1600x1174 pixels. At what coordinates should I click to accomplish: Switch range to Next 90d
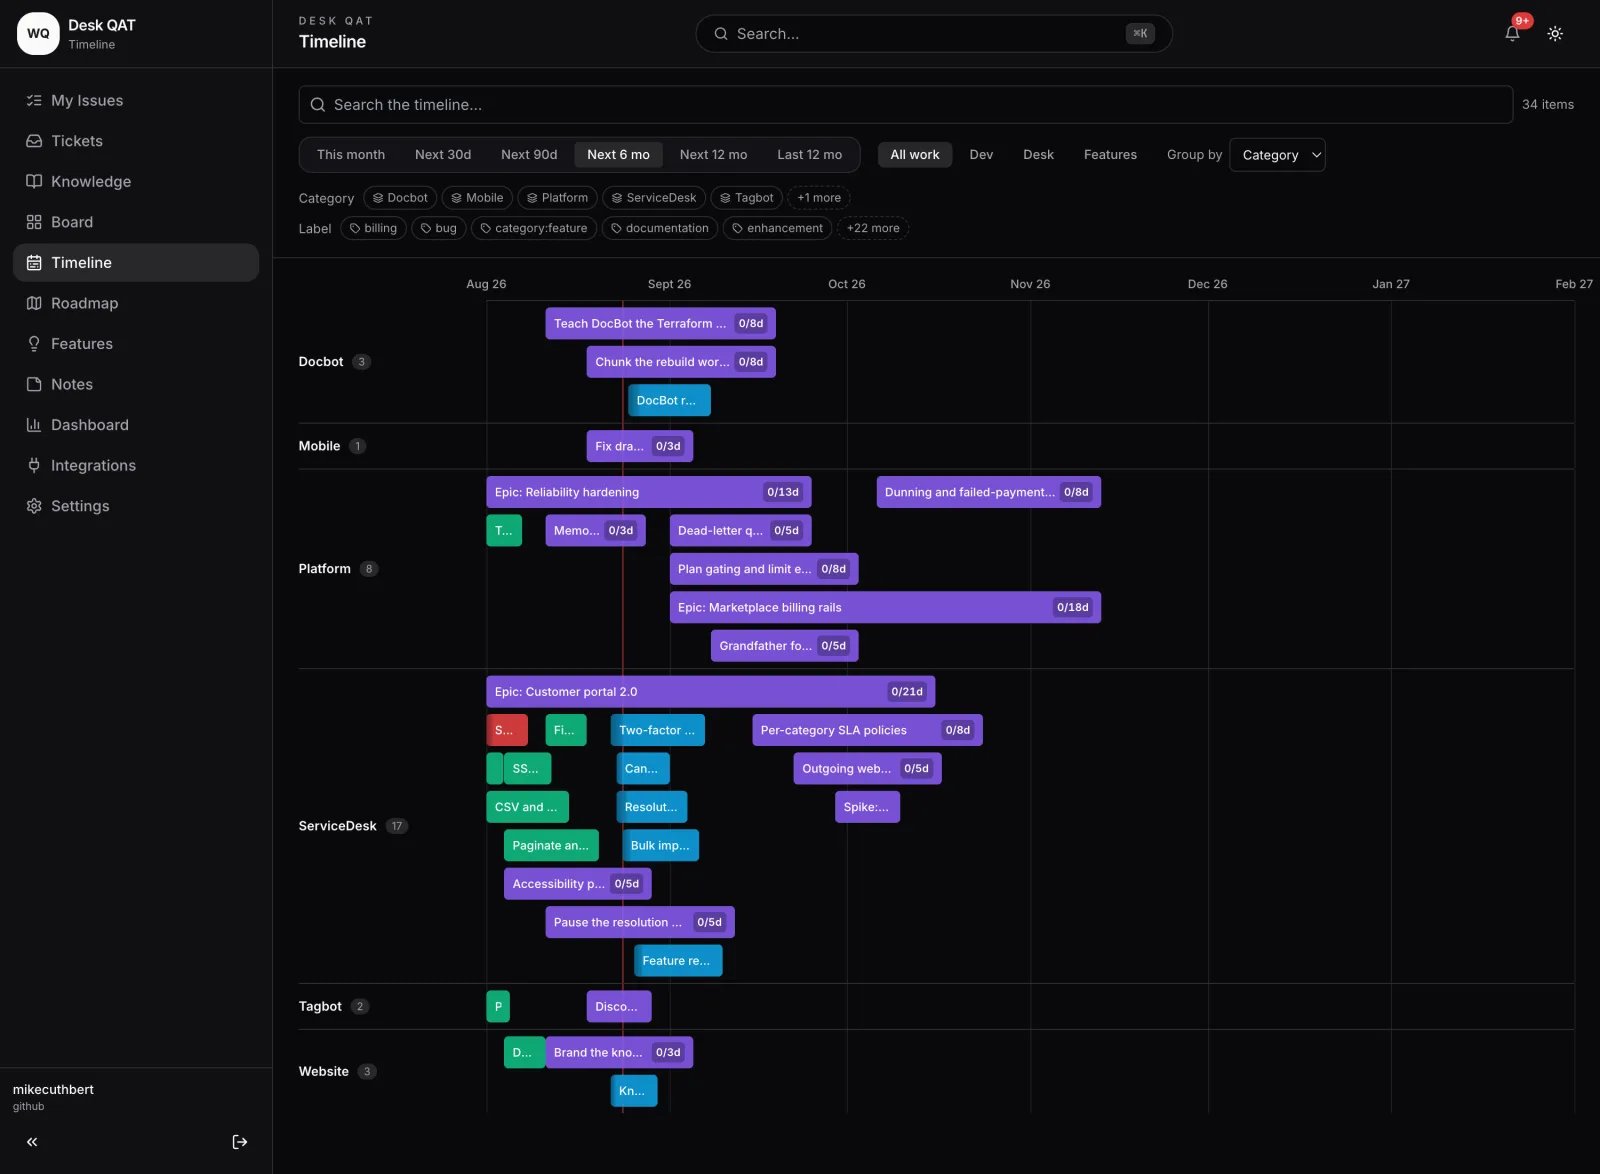pos(529,155)
